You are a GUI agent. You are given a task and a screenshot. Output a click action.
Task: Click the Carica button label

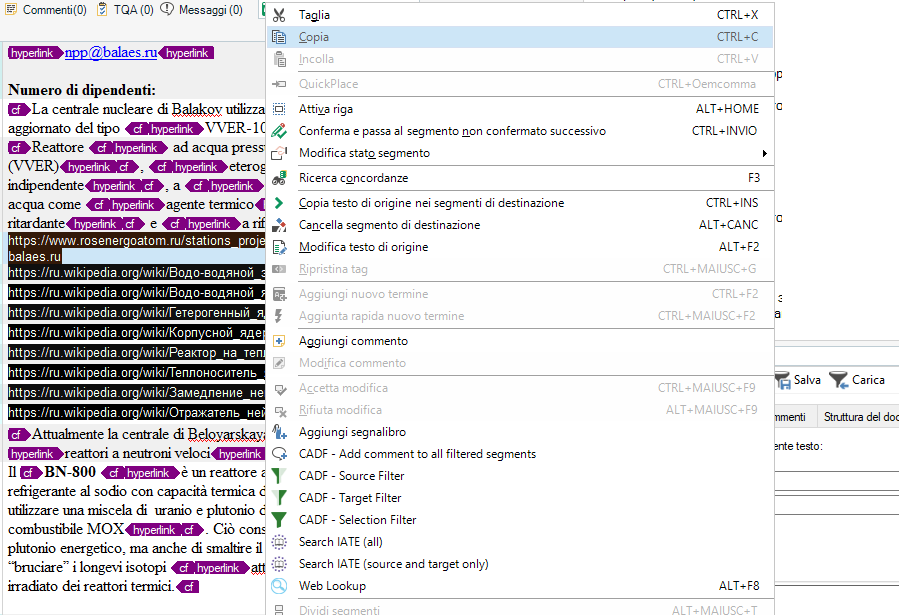[868, 380]
